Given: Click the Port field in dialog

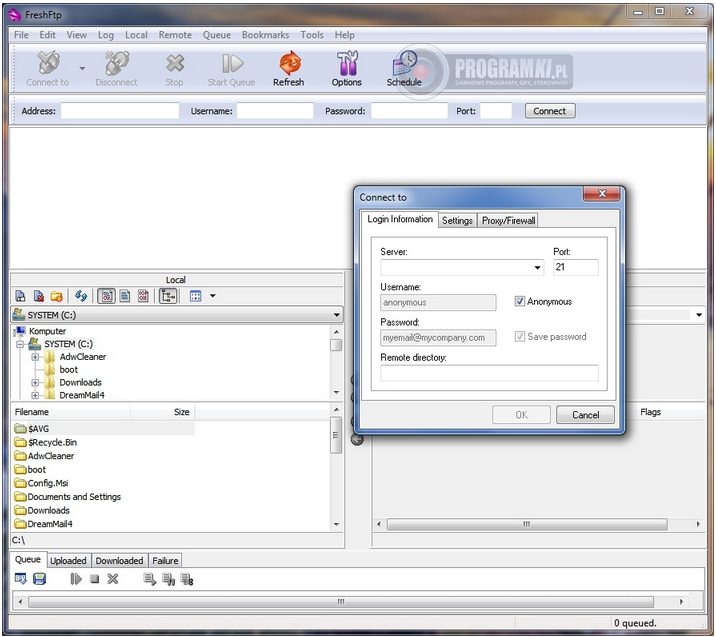Looking at the screenshot, I should coord(575,267).
